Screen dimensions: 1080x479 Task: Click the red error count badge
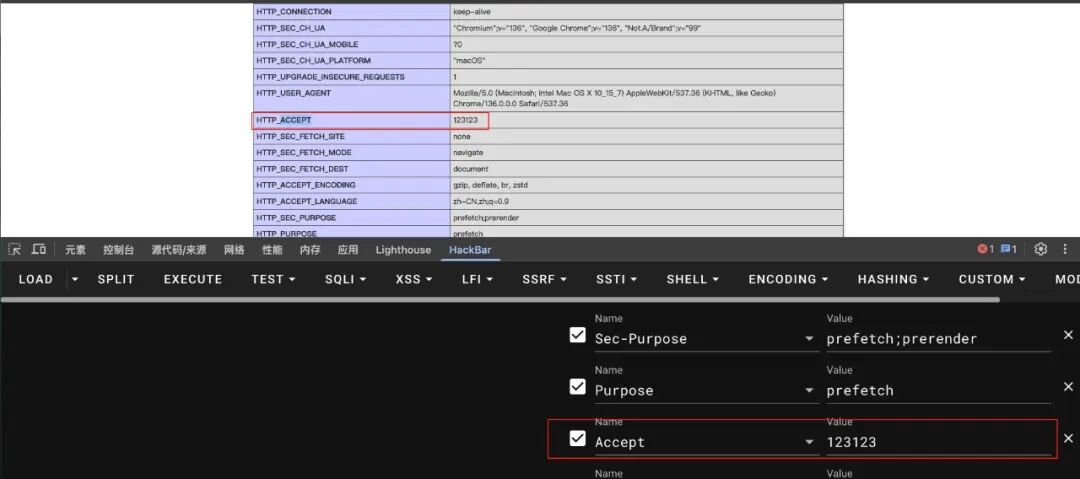985,249
